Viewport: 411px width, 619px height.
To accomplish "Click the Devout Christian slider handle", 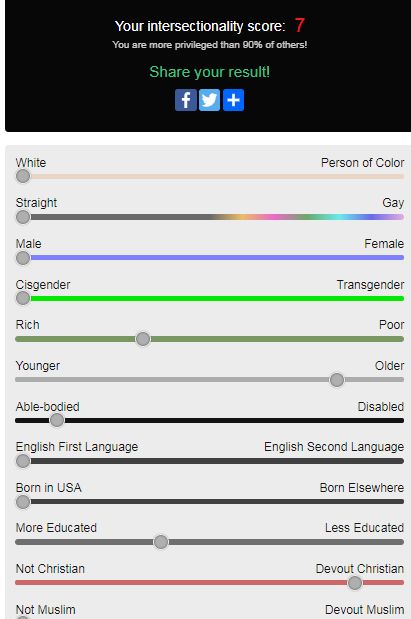I will click(x=355, y=583).
